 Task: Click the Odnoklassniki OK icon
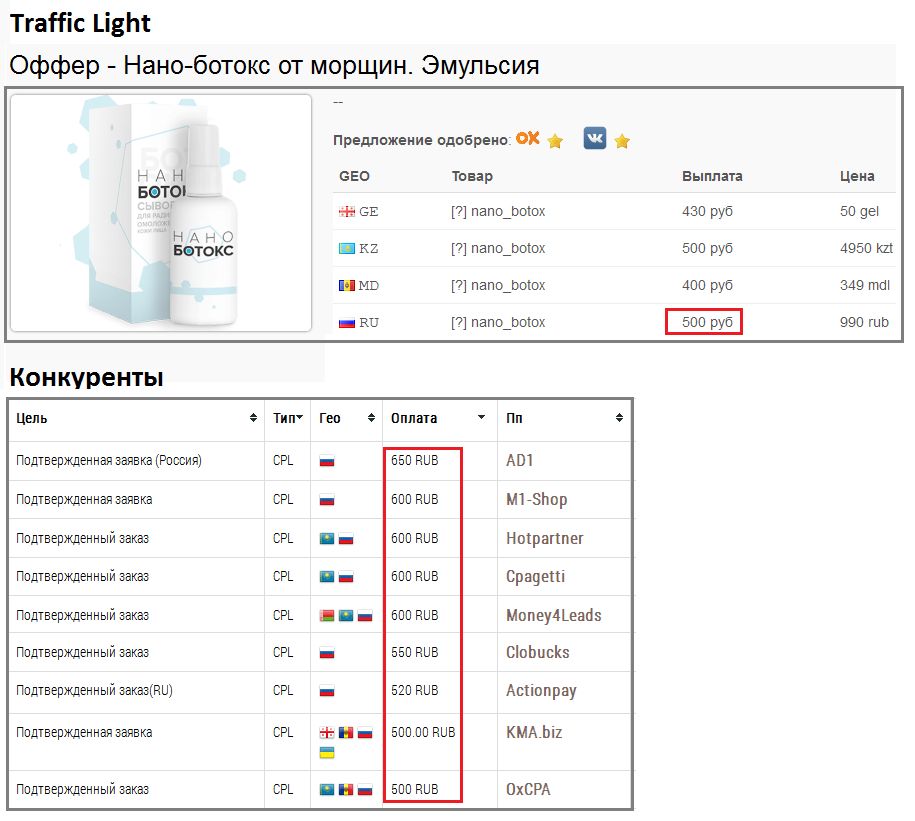click(528, 138)
